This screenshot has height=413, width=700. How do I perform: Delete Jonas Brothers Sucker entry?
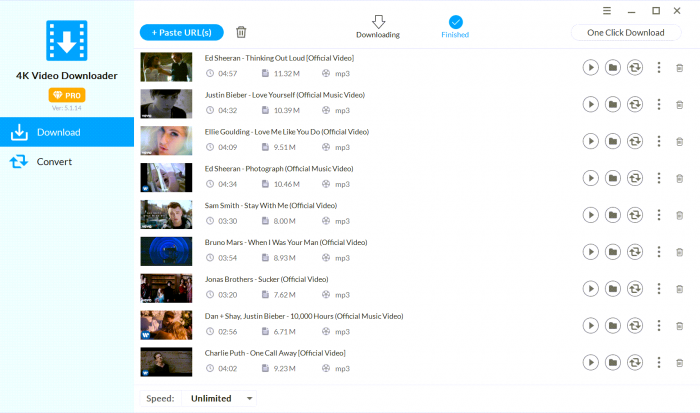point(680,288)
